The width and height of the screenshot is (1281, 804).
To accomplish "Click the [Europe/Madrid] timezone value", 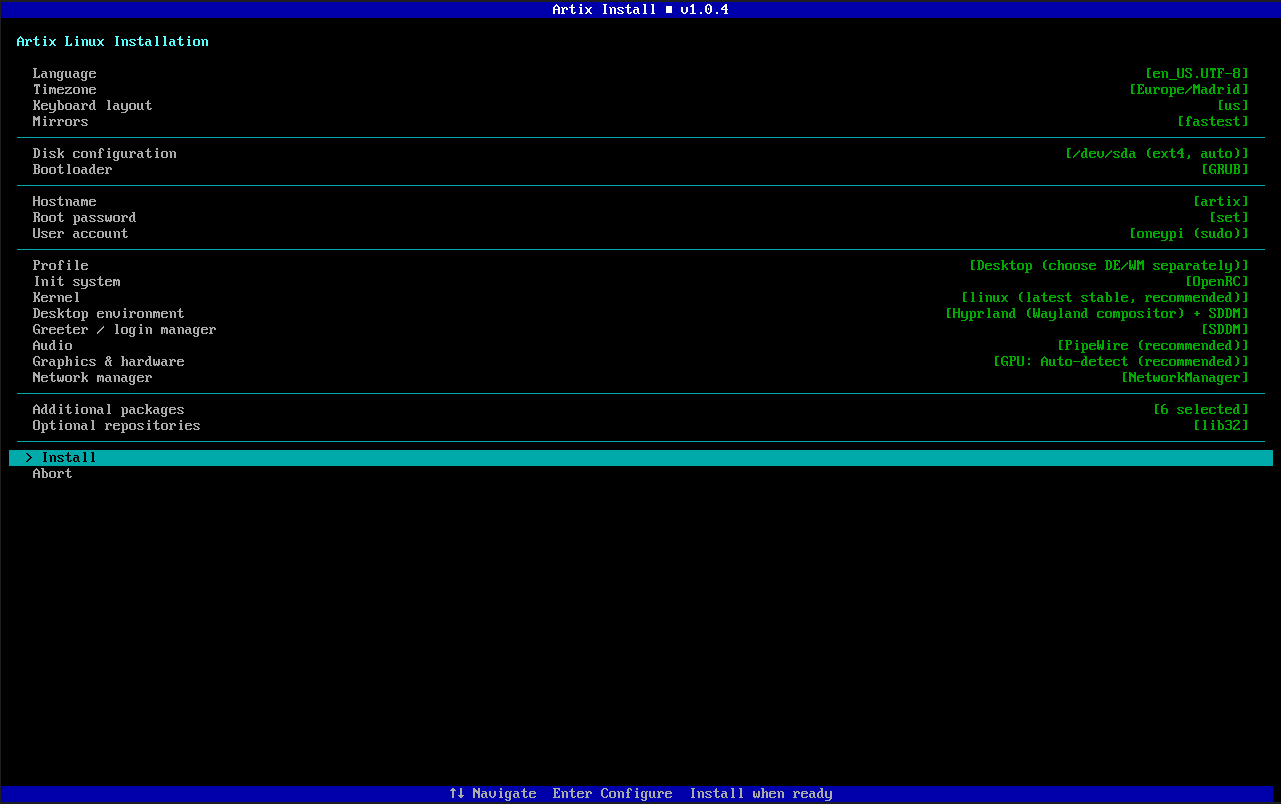I will click(1189, 90).
